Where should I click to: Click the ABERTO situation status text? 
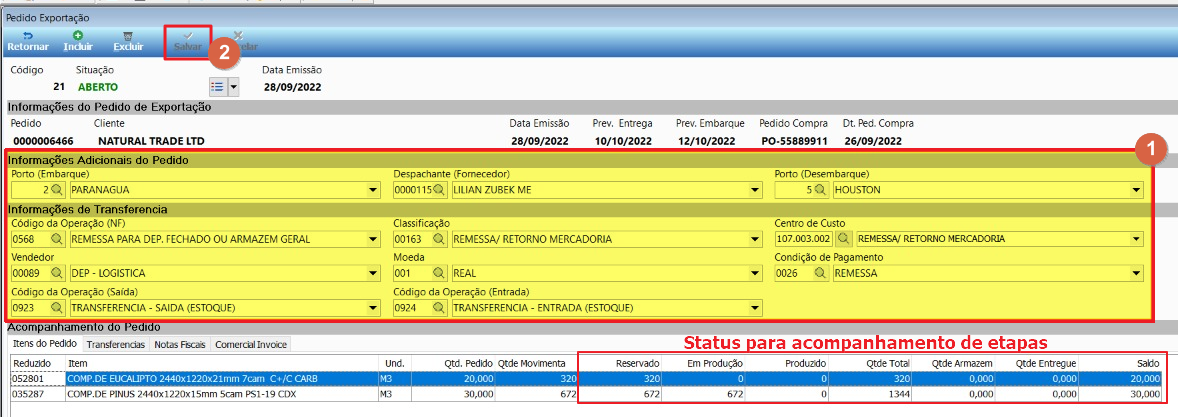click(x=98, y=86)
